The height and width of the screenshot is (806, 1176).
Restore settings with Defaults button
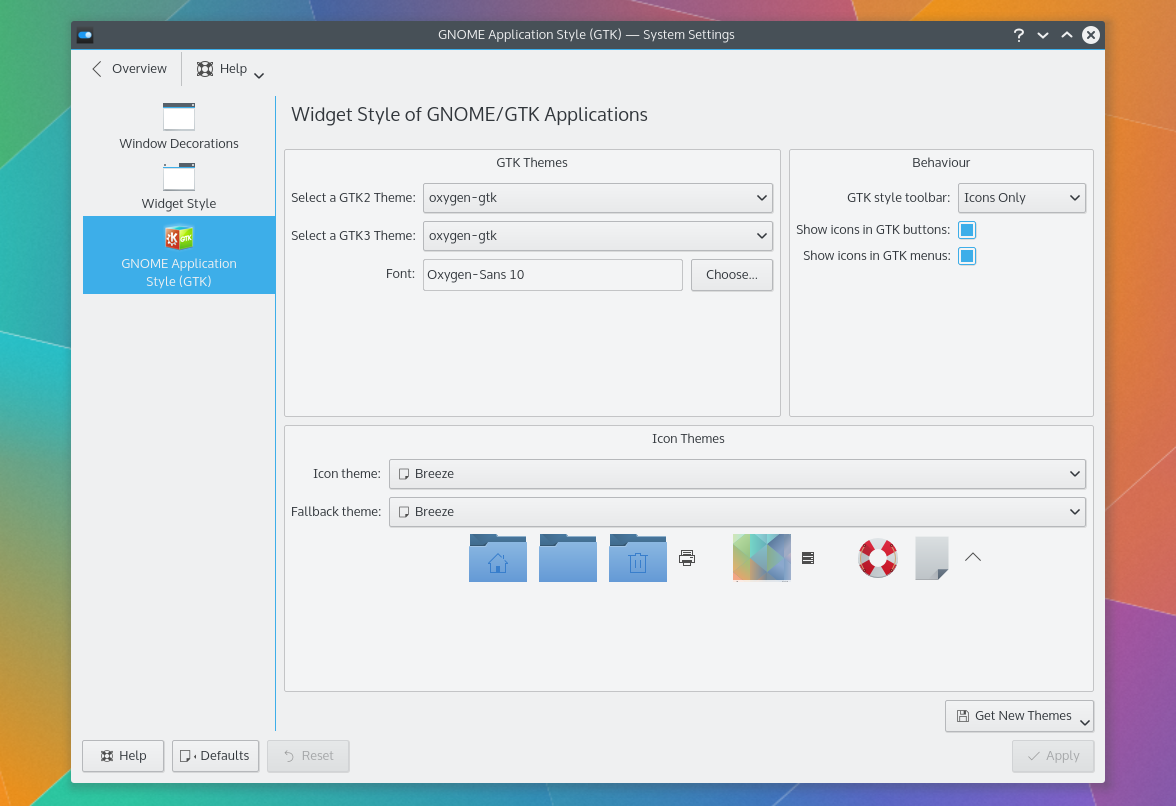tap(215, 756)
